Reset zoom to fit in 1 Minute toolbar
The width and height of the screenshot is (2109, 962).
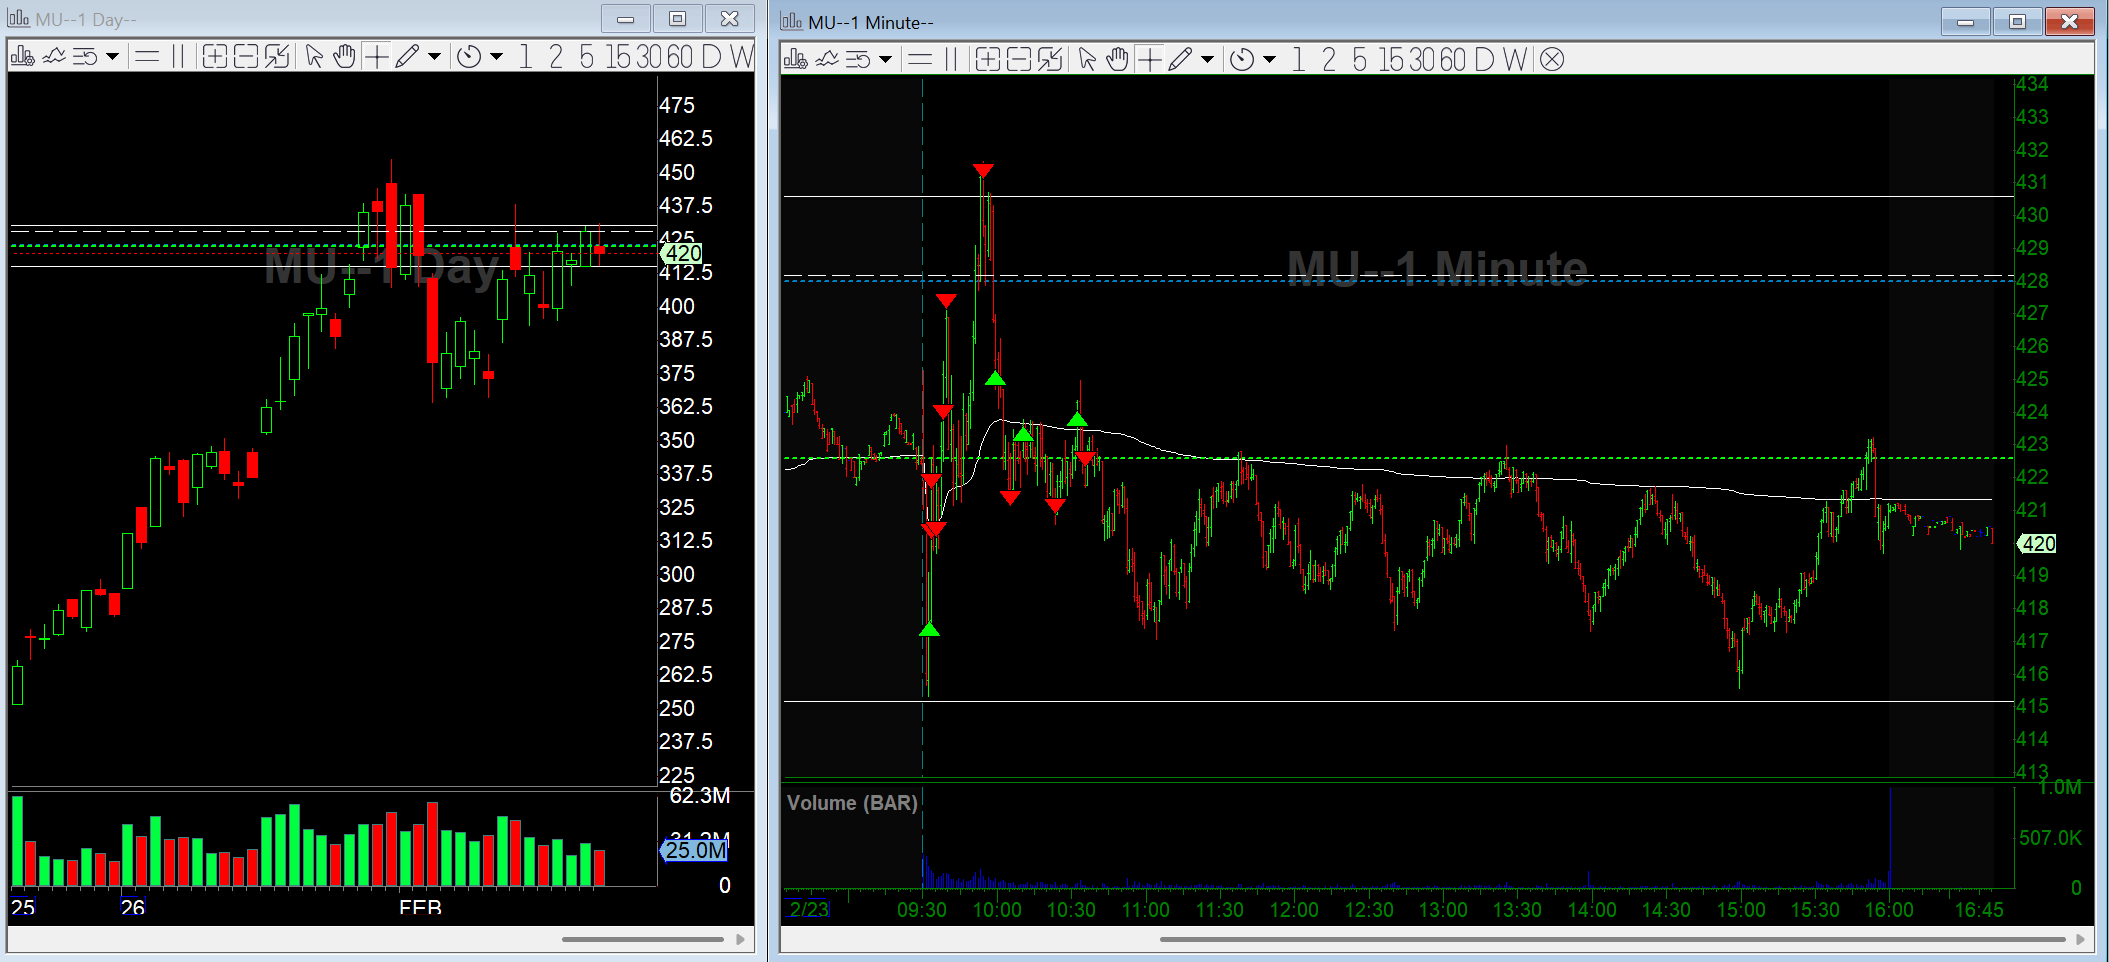pyautogui.click(x=1050, y=59)
